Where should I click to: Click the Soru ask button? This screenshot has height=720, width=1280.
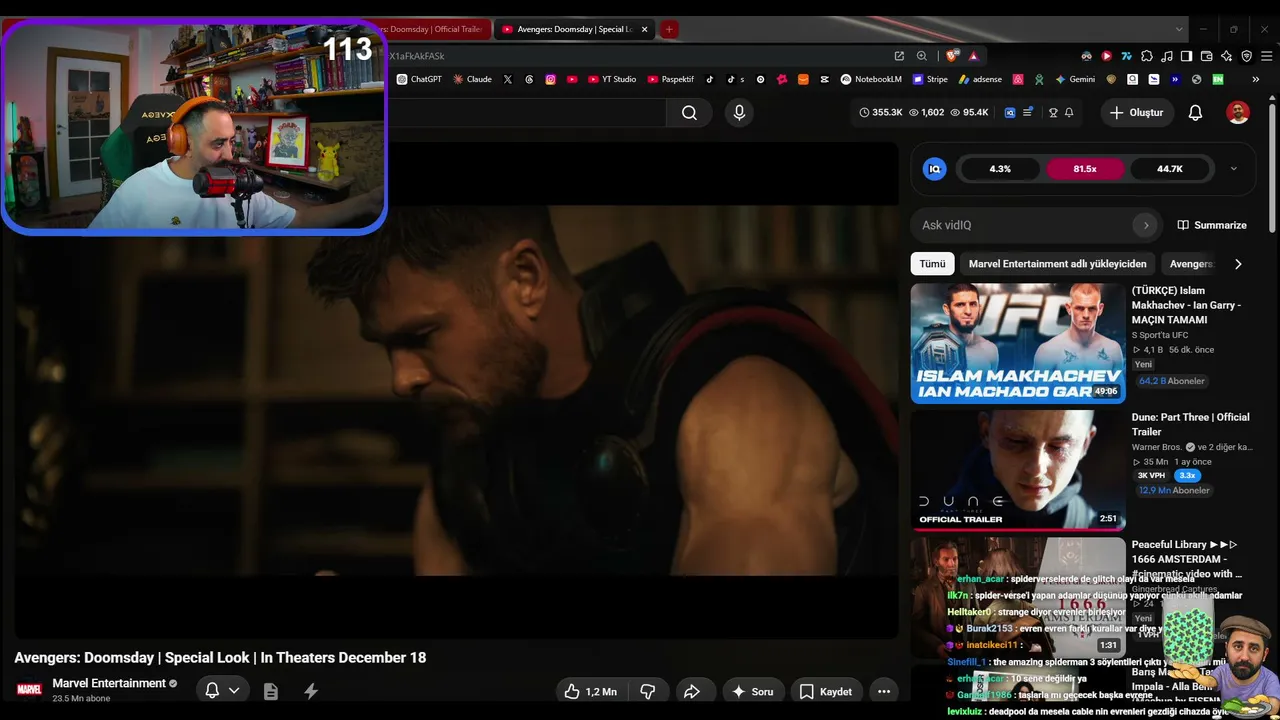752,691
